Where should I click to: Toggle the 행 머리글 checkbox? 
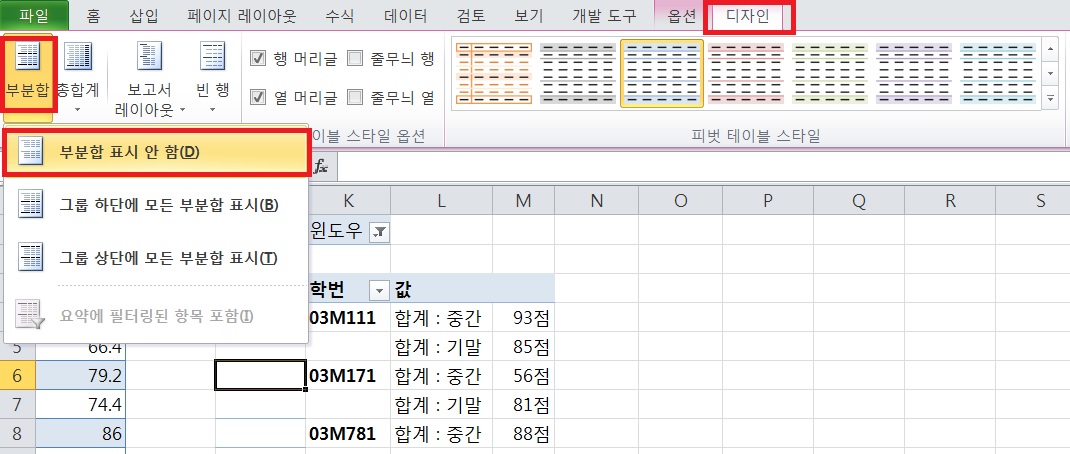pyautogui.click(x=258, y=58)
